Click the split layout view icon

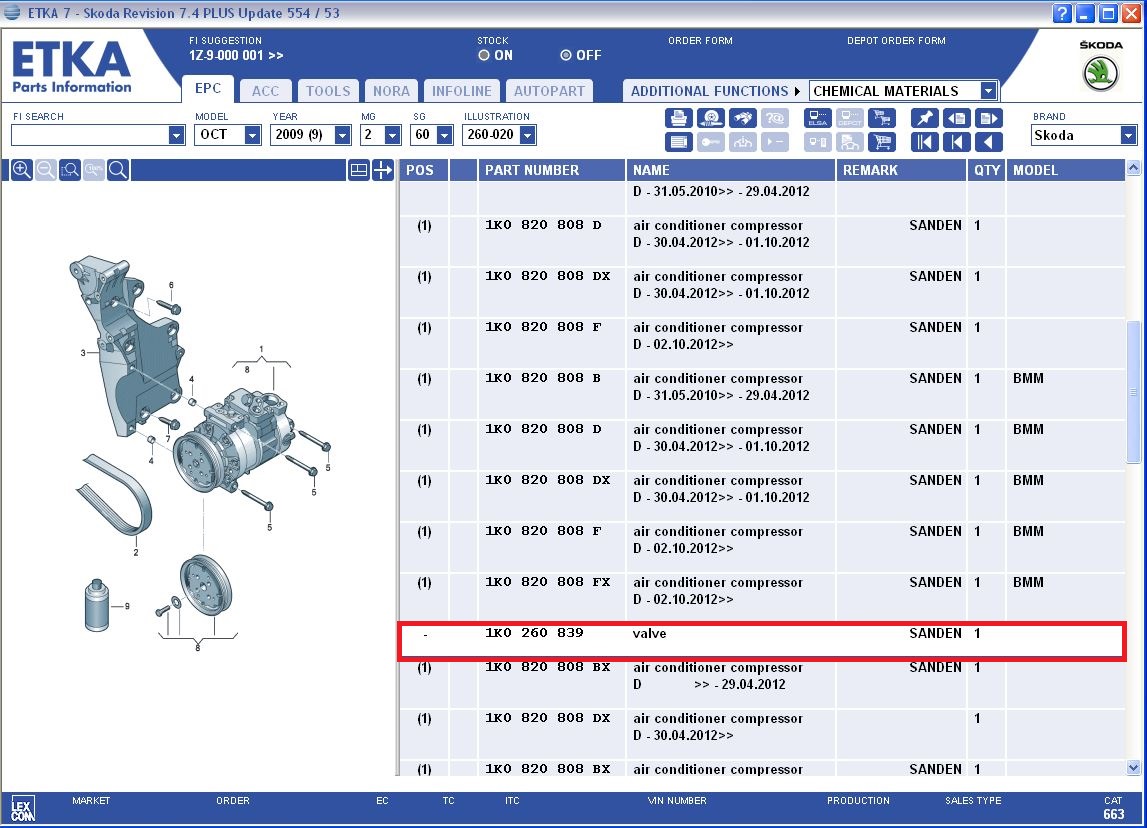(x=358, y=171)
